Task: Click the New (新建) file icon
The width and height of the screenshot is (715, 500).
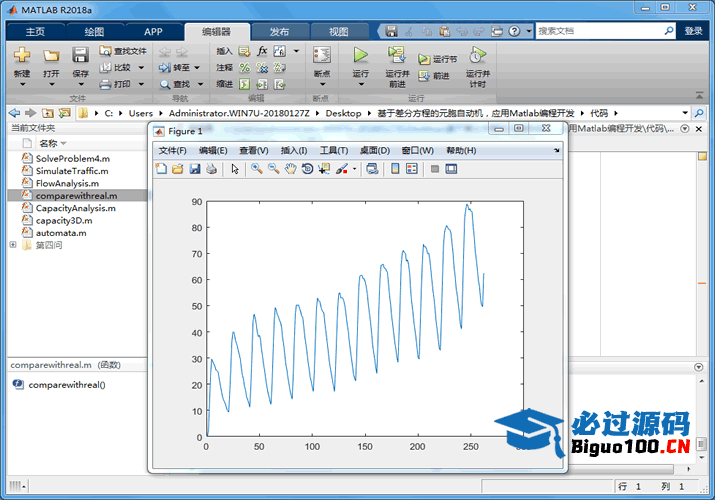Action: tap(22, 55)
